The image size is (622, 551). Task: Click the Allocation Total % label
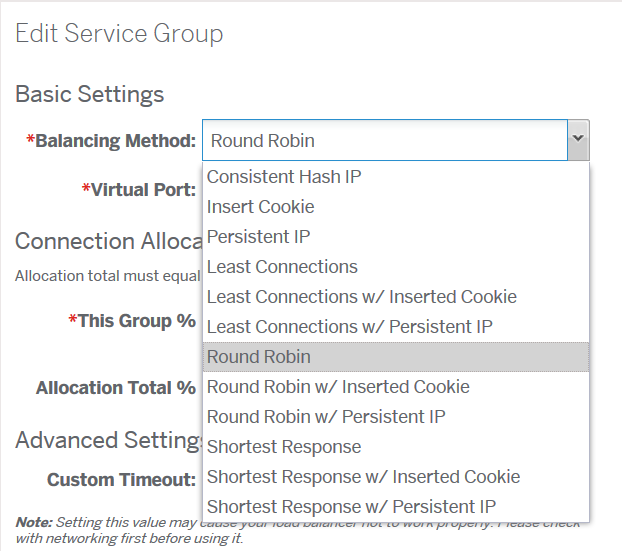[116, 388]
